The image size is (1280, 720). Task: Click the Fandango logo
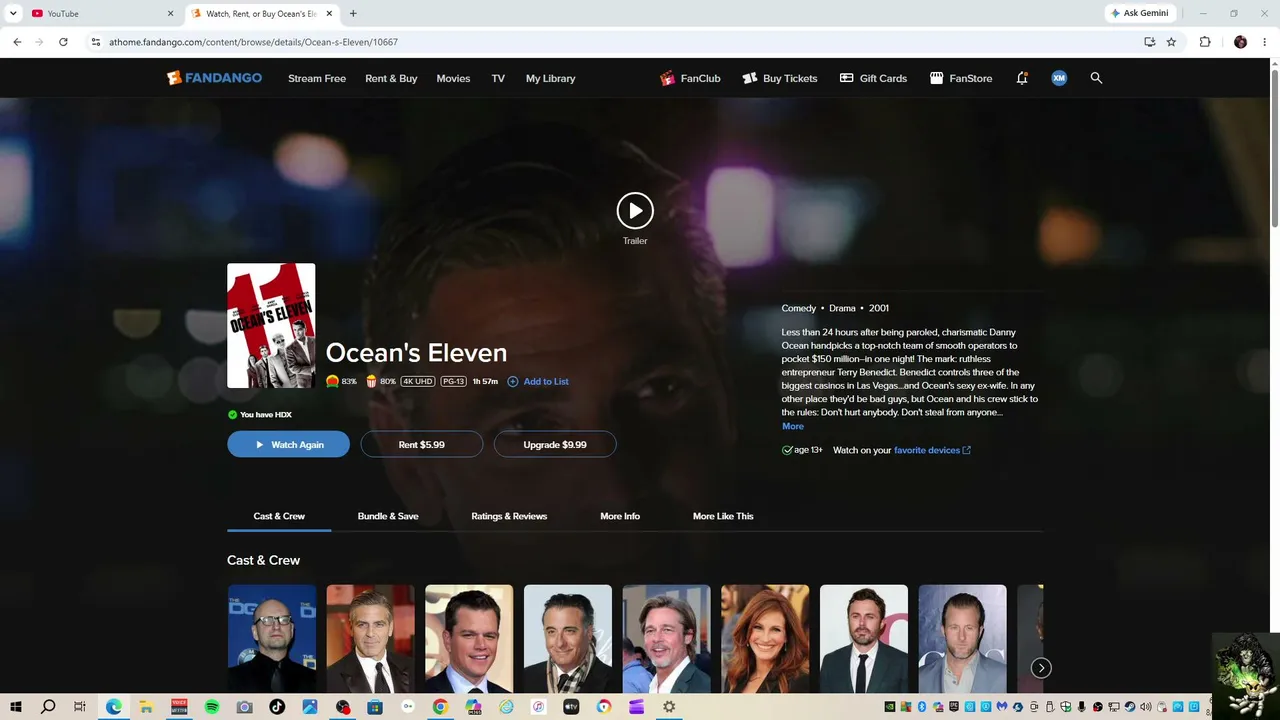215,78
